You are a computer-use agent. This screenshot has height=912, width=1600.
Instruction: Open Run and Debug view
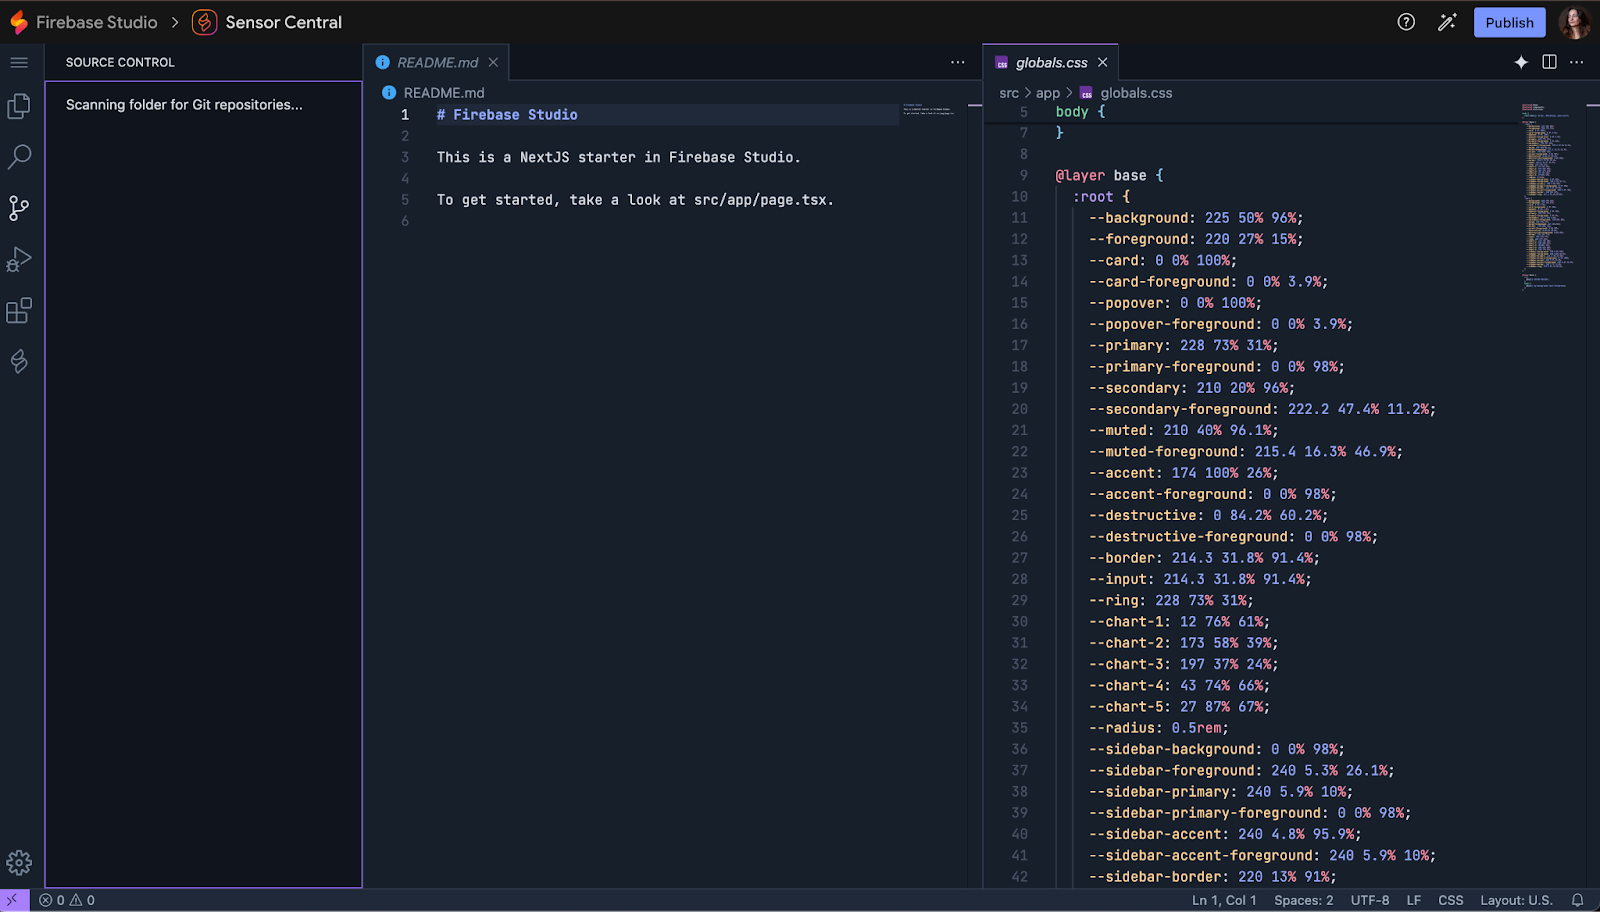click(19, 259)
